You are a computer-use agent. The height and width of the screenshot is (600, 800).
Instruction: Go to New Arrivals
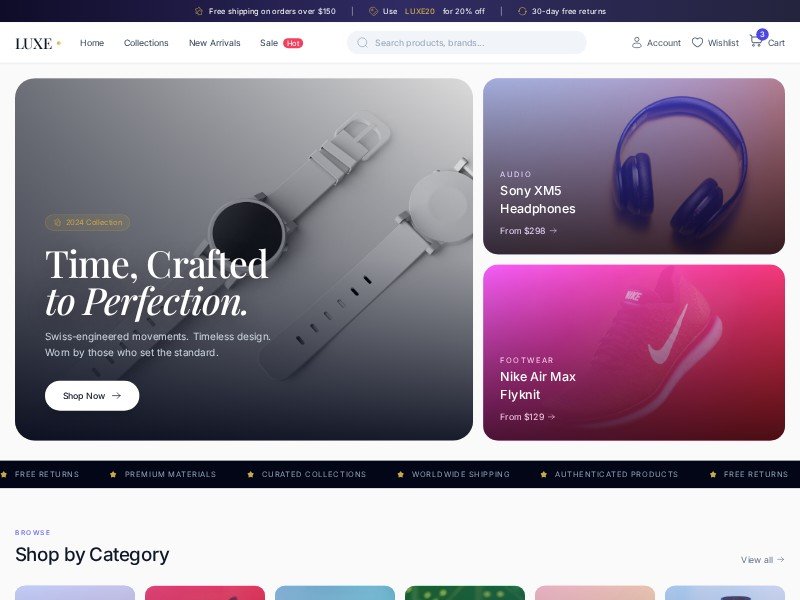click(214, 43)
